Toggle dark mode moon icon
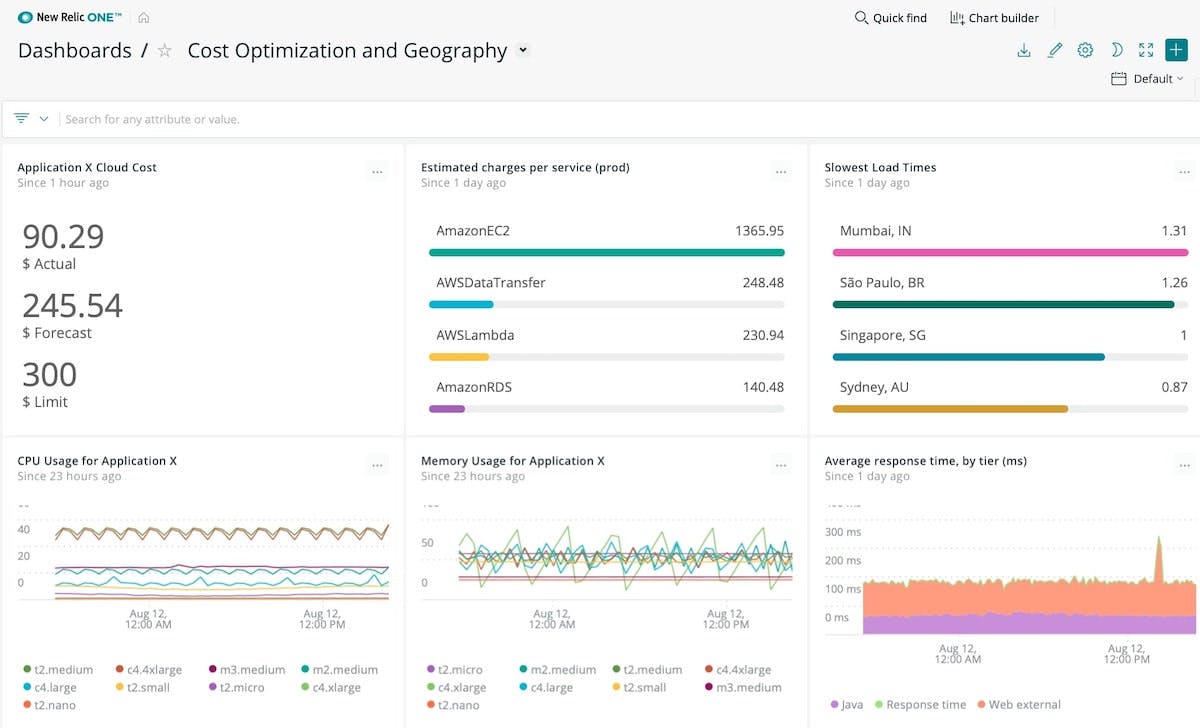This screenshot has width=1200, height=728. 1116,50
